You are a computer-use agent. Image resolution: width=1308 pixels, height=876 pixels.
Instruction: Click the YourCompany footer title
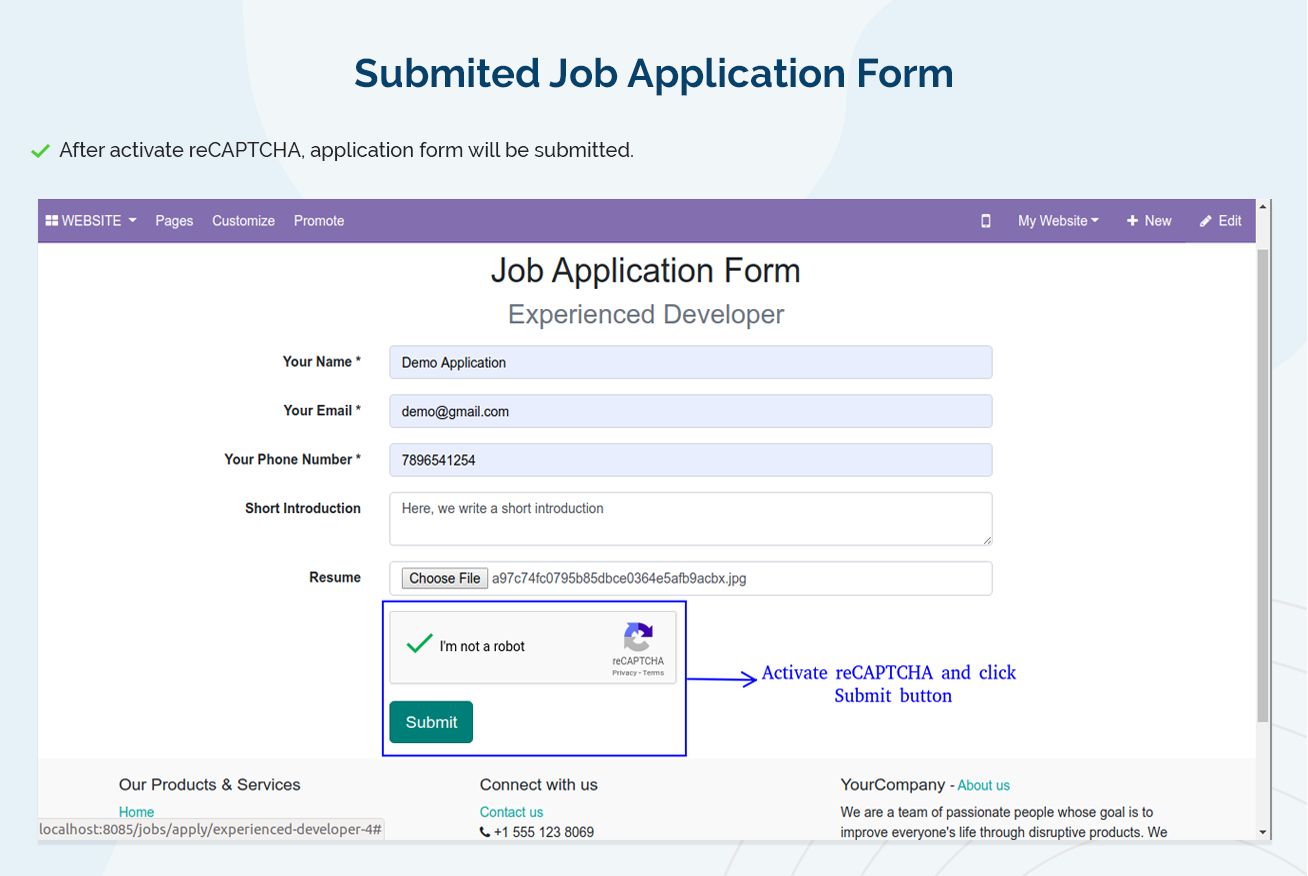tap(893, 785)
